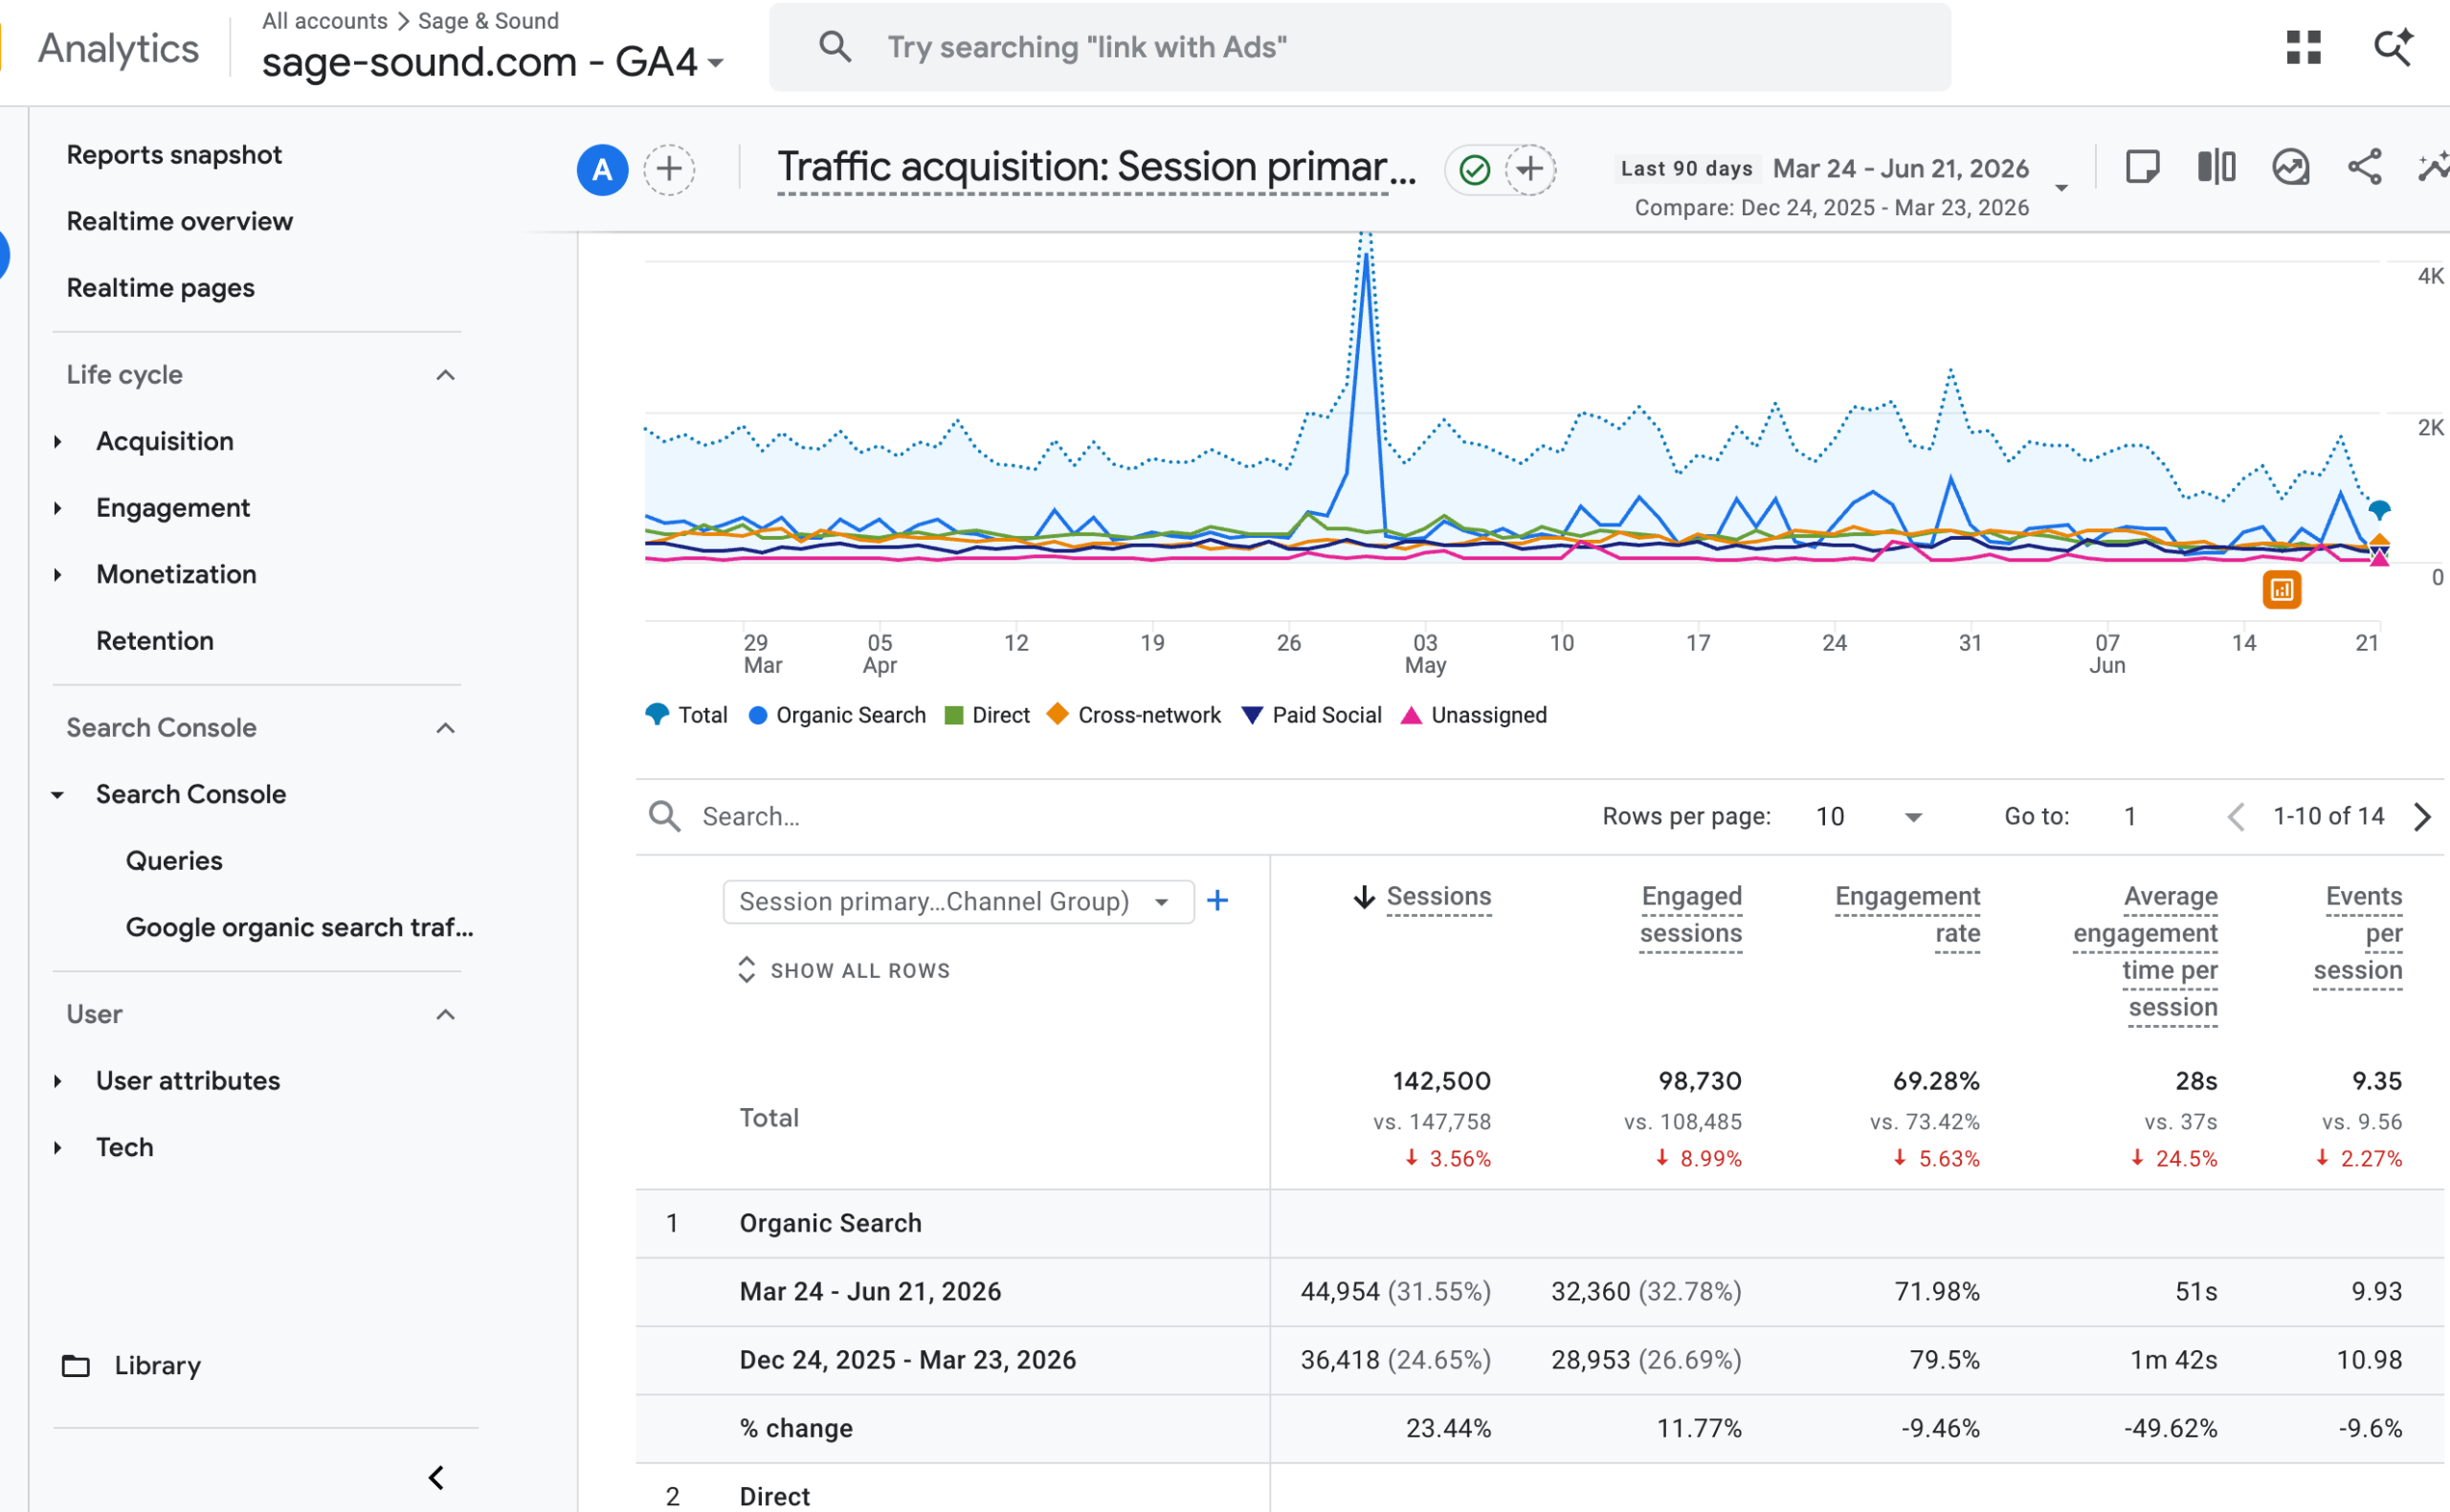Screen dimensions: 2450x1512
Task: Expand User attributes menu
Action: pos(58,1081)
